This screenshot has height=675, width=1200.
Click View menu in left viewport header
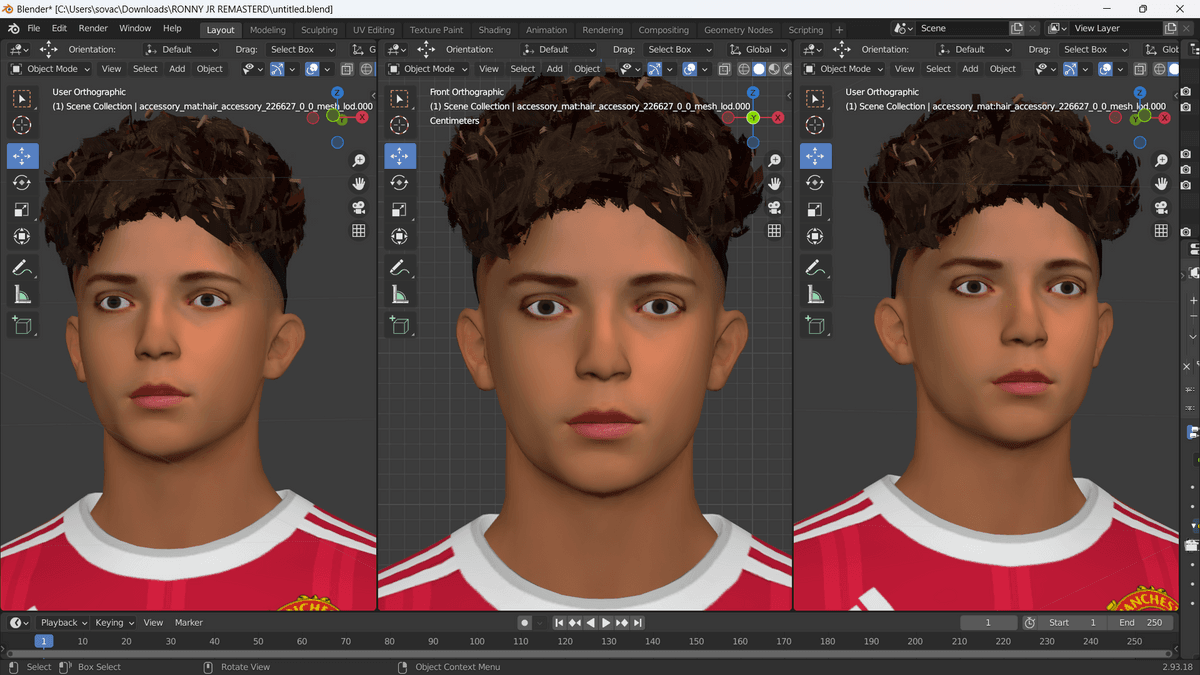[111, 69]
